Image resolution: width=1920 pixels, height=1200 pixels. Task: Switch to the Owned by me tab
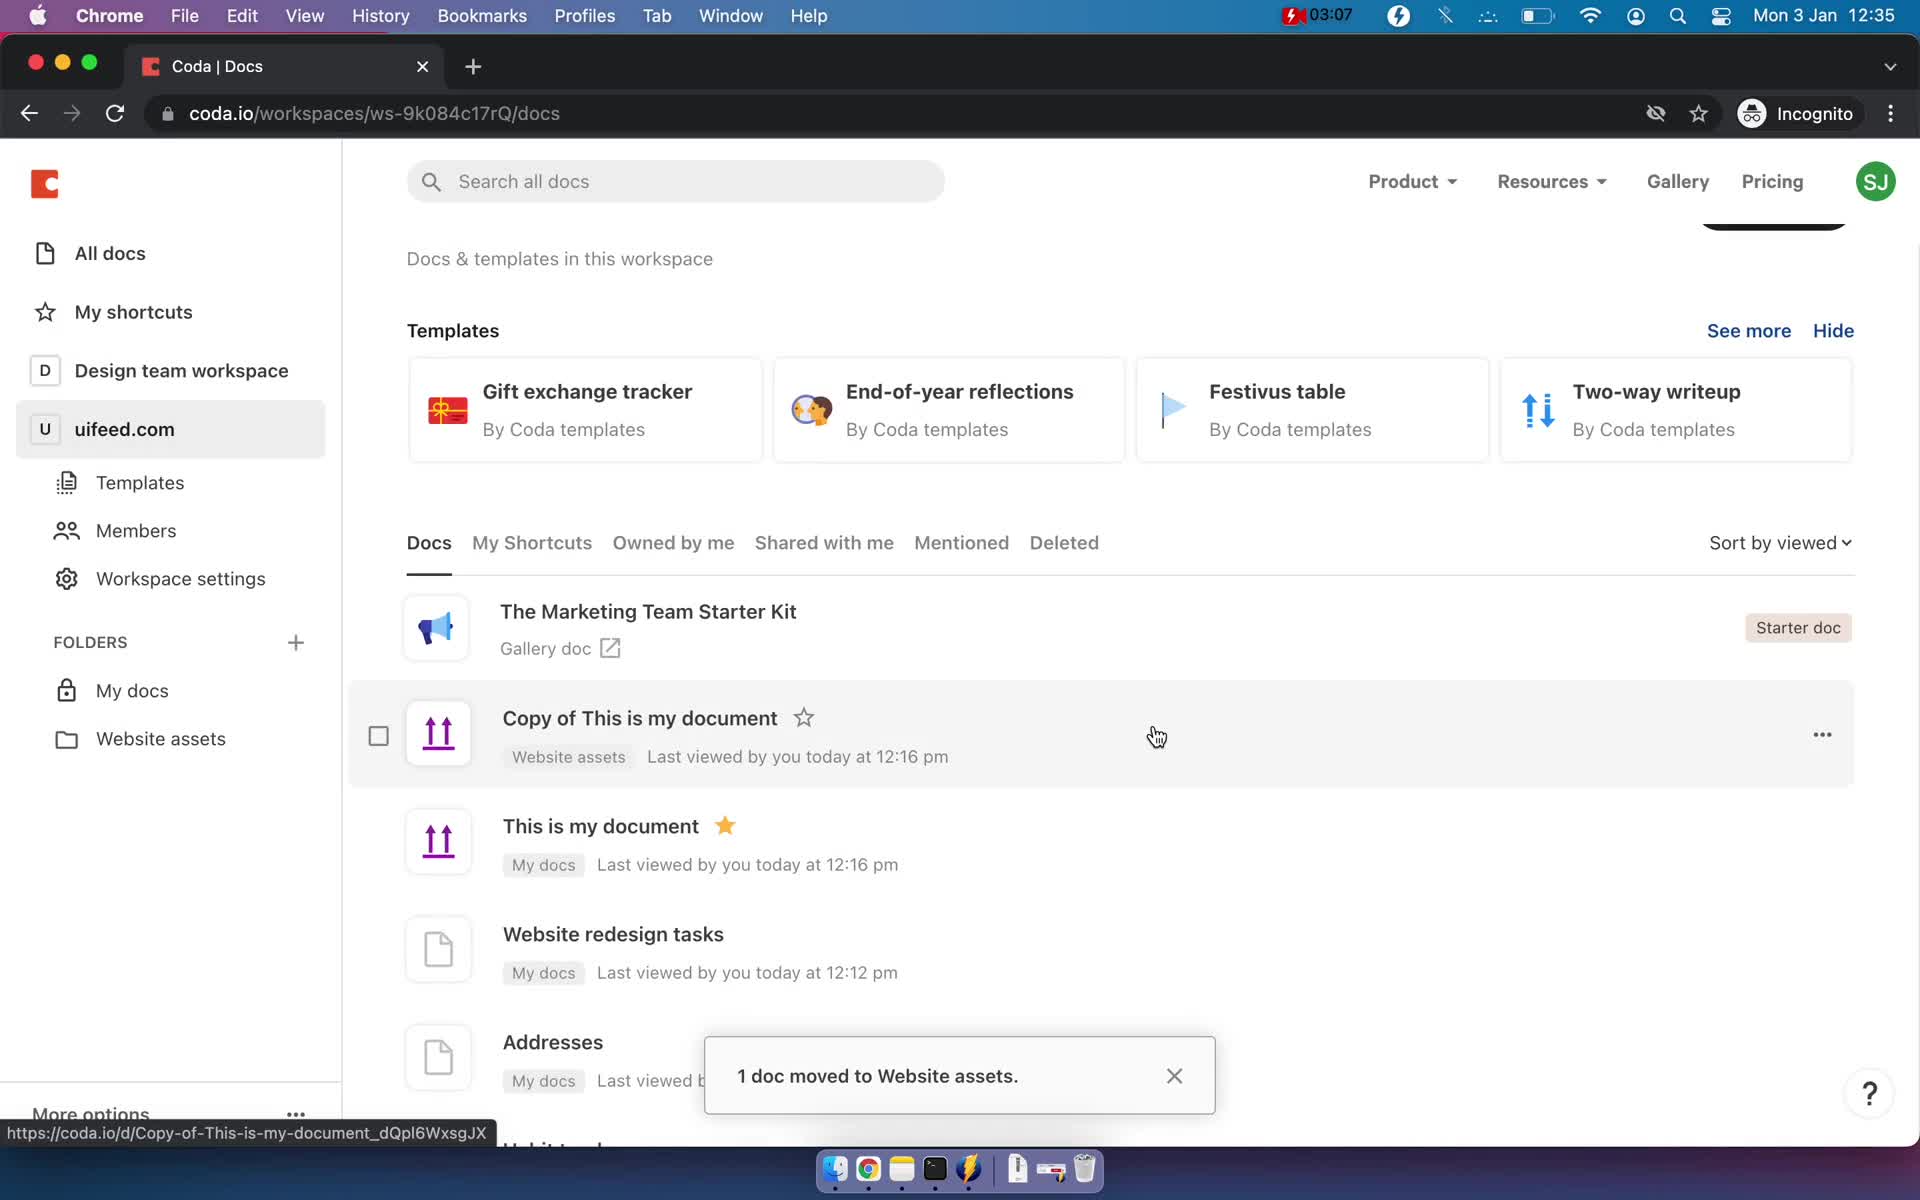click(x=673, y=543)
